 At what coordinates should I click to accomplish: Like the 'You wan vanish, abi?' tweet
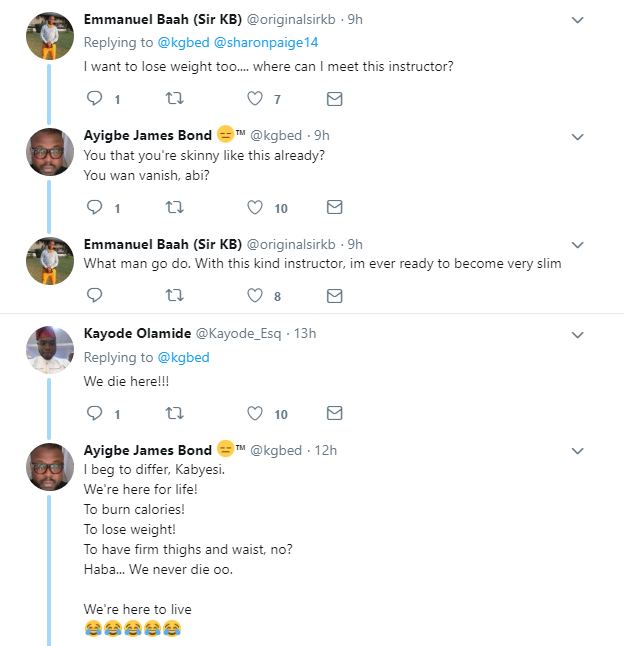(255, 208)
